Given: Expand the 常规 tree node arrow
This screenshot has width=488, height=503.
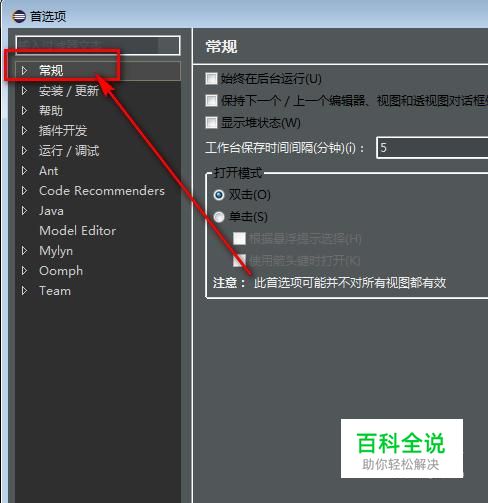Looking at the screenshot, I should coord(24,70).
